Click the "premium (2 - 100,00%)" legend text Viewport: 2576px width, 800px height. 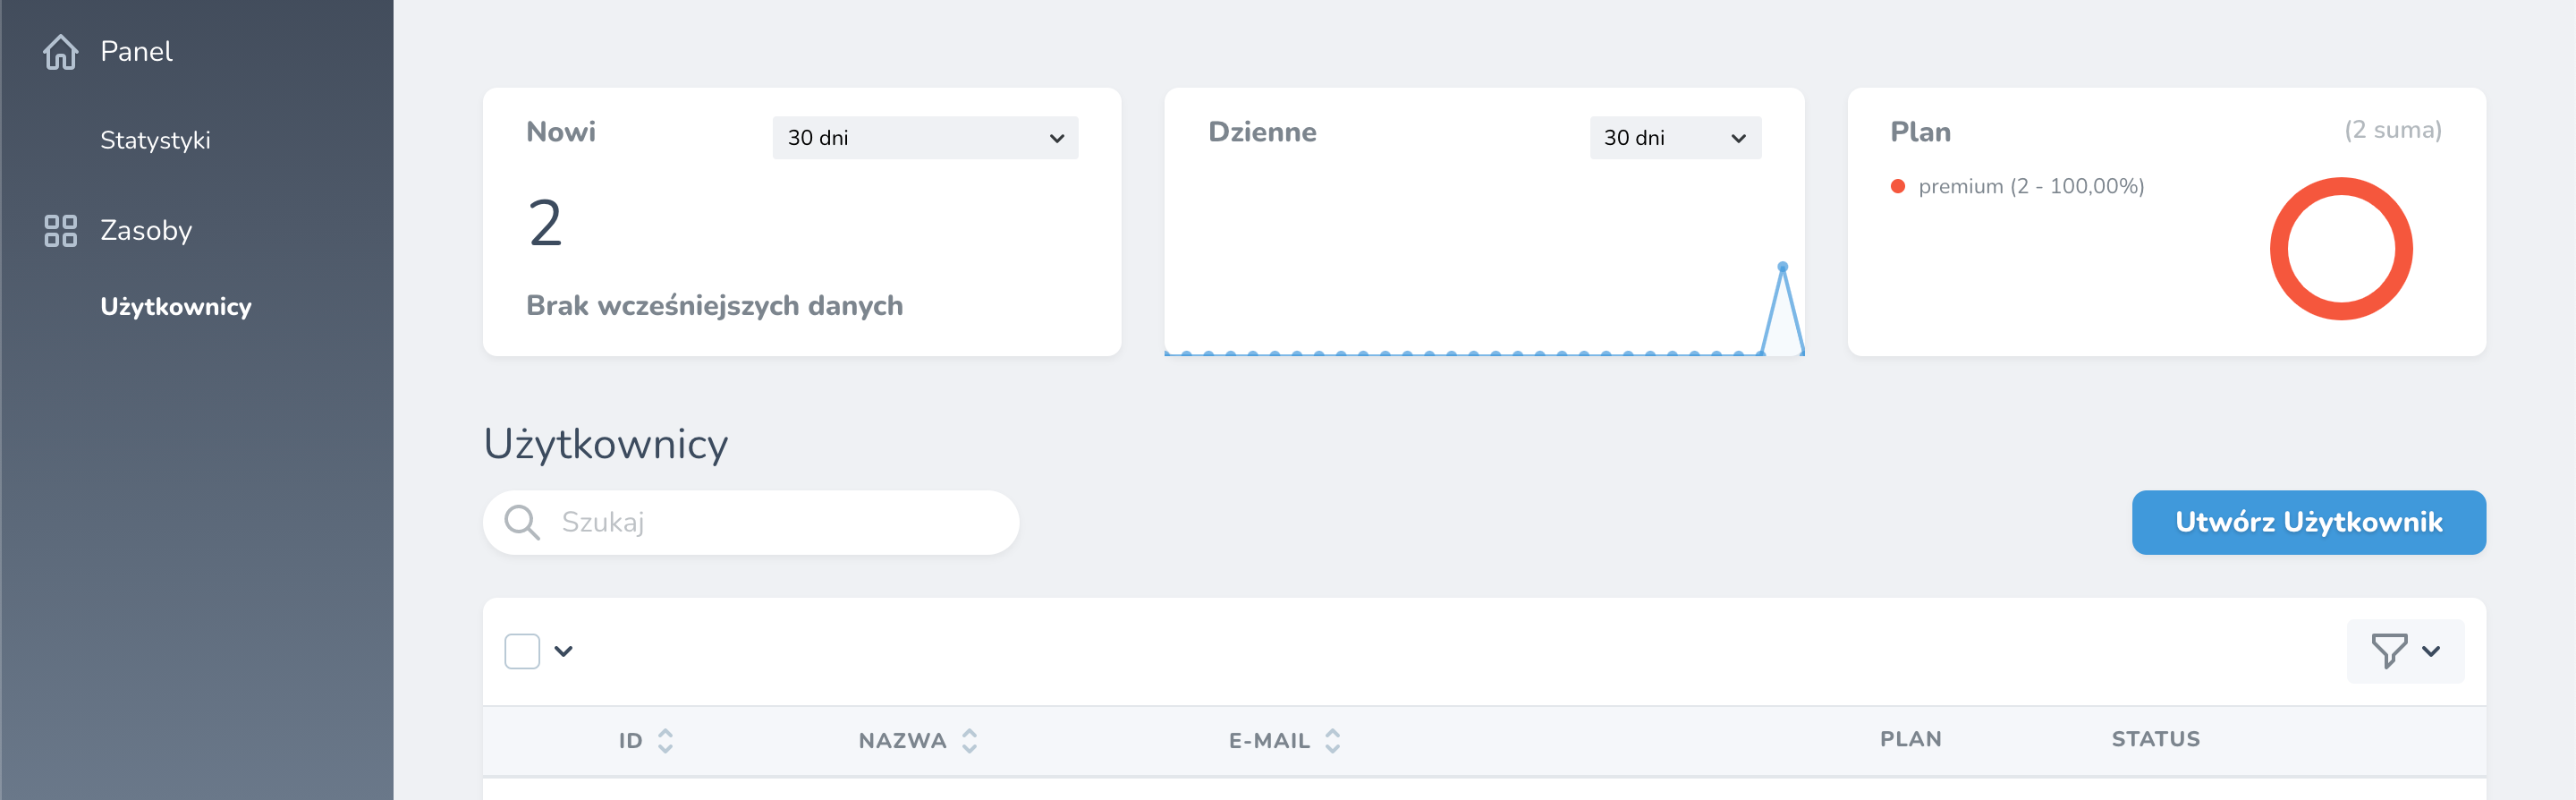(x=2031, y=187)
